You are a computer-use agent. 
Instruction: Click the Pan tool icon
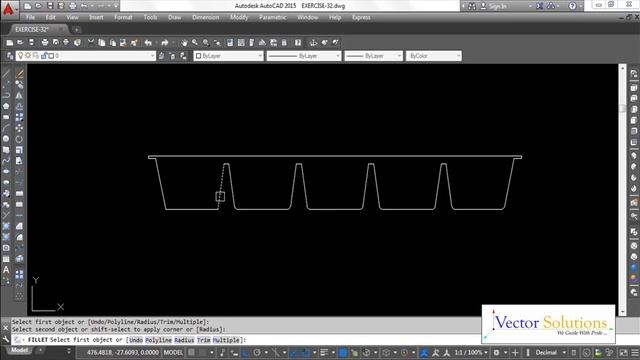click(184, 42)
